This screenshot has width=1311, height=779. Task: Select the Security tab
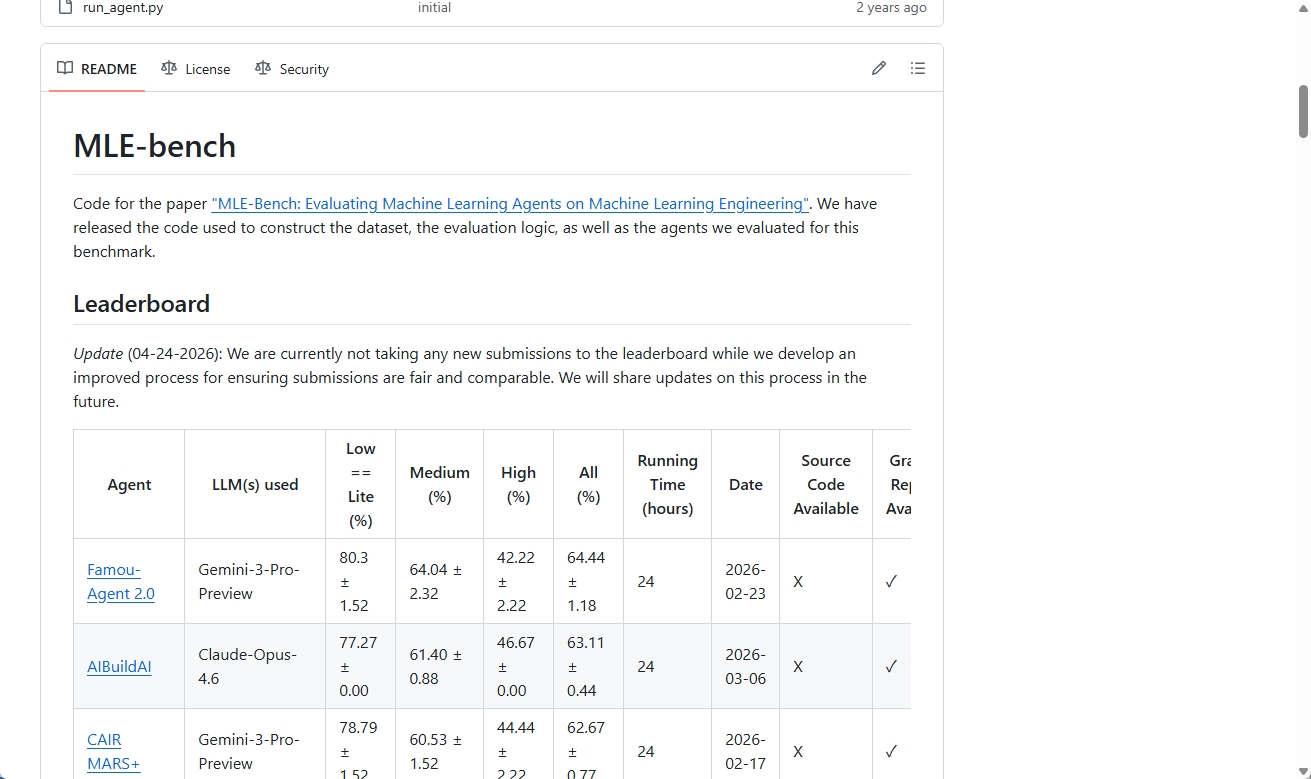coord(292,69)
